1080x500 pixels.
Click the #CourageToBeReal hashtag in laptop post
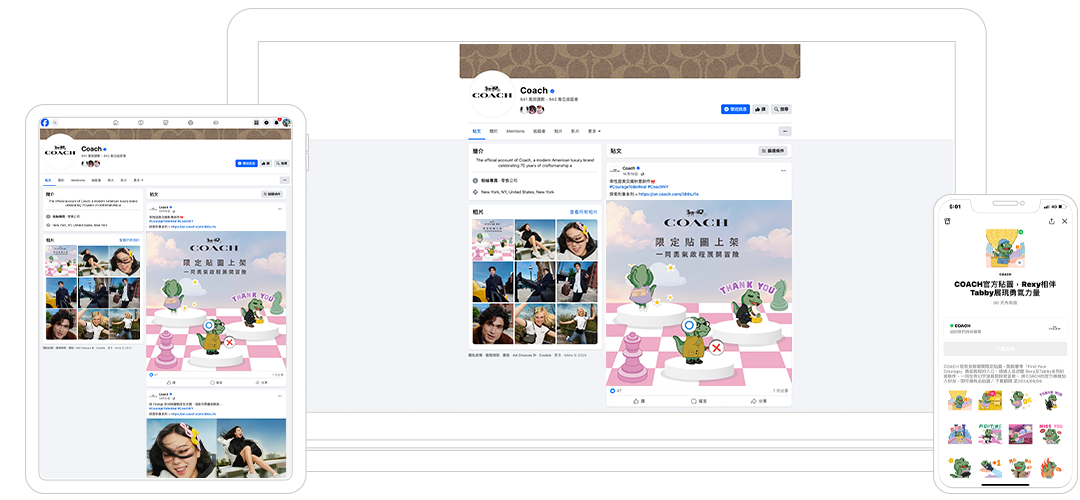tap(628, 187)
